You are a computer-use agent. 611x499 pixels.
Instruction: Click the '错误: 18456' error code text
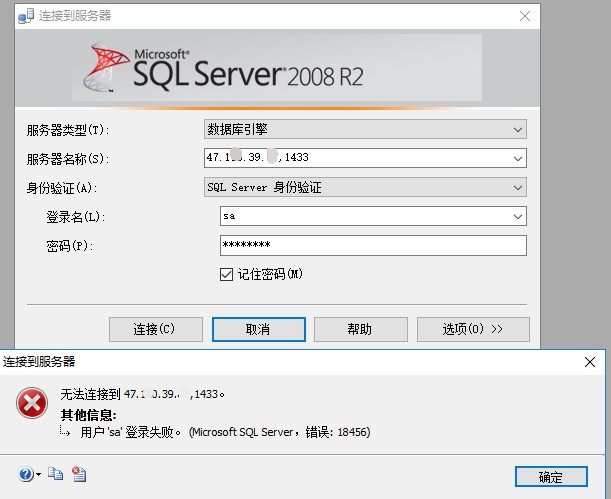click(x=337, y=432)
